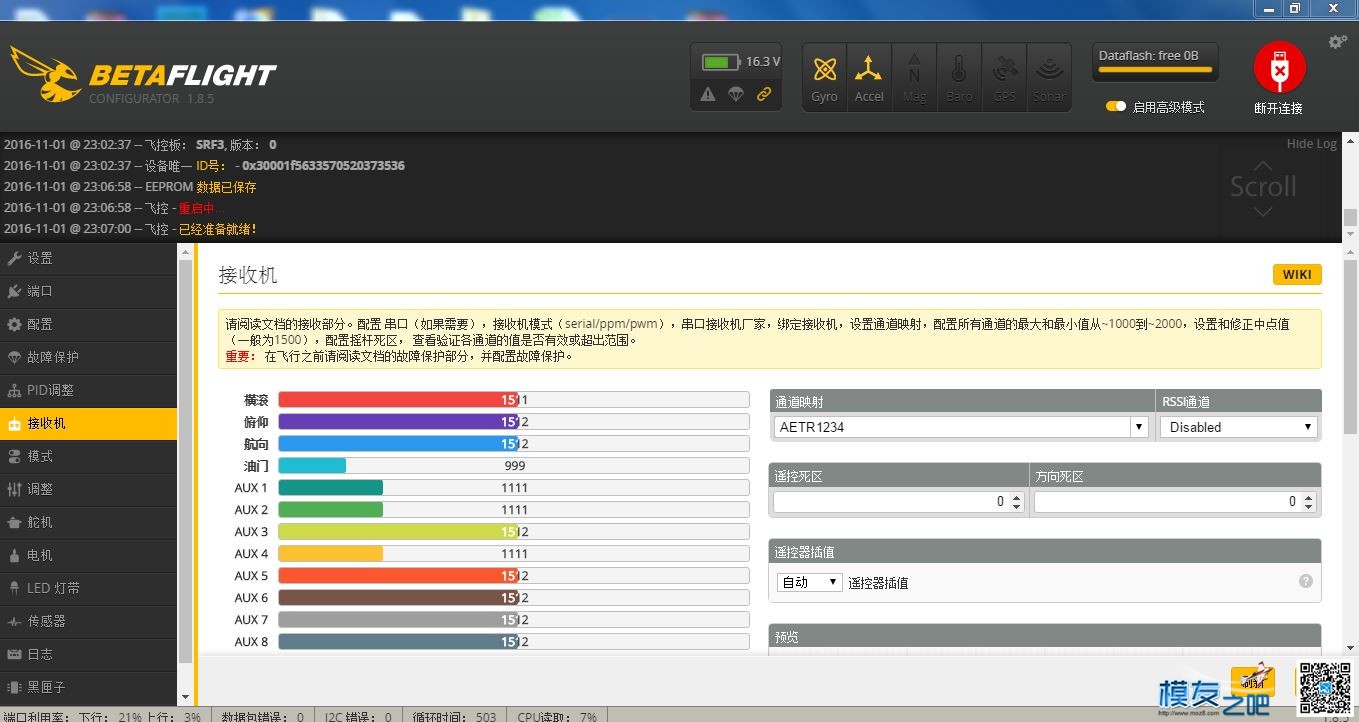Click the 方向死区 input field
The width and height of the screenshot is (1359, 722).
1175,502
